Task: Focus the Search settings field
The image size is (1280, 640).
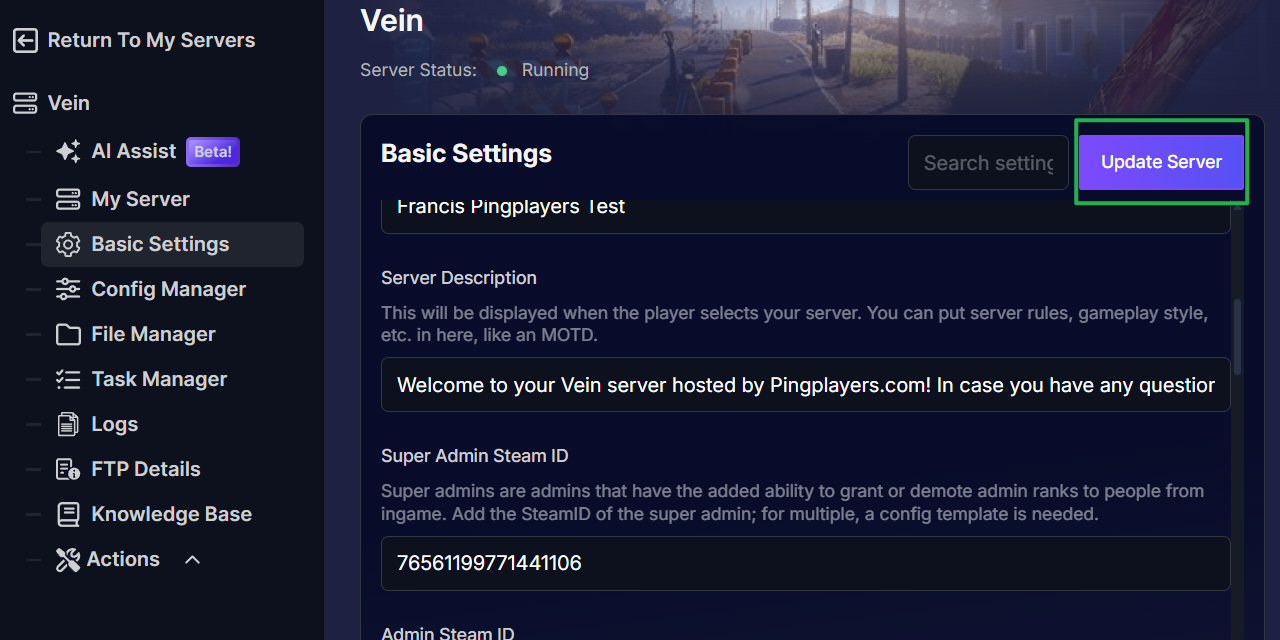Action: [988, 163]
